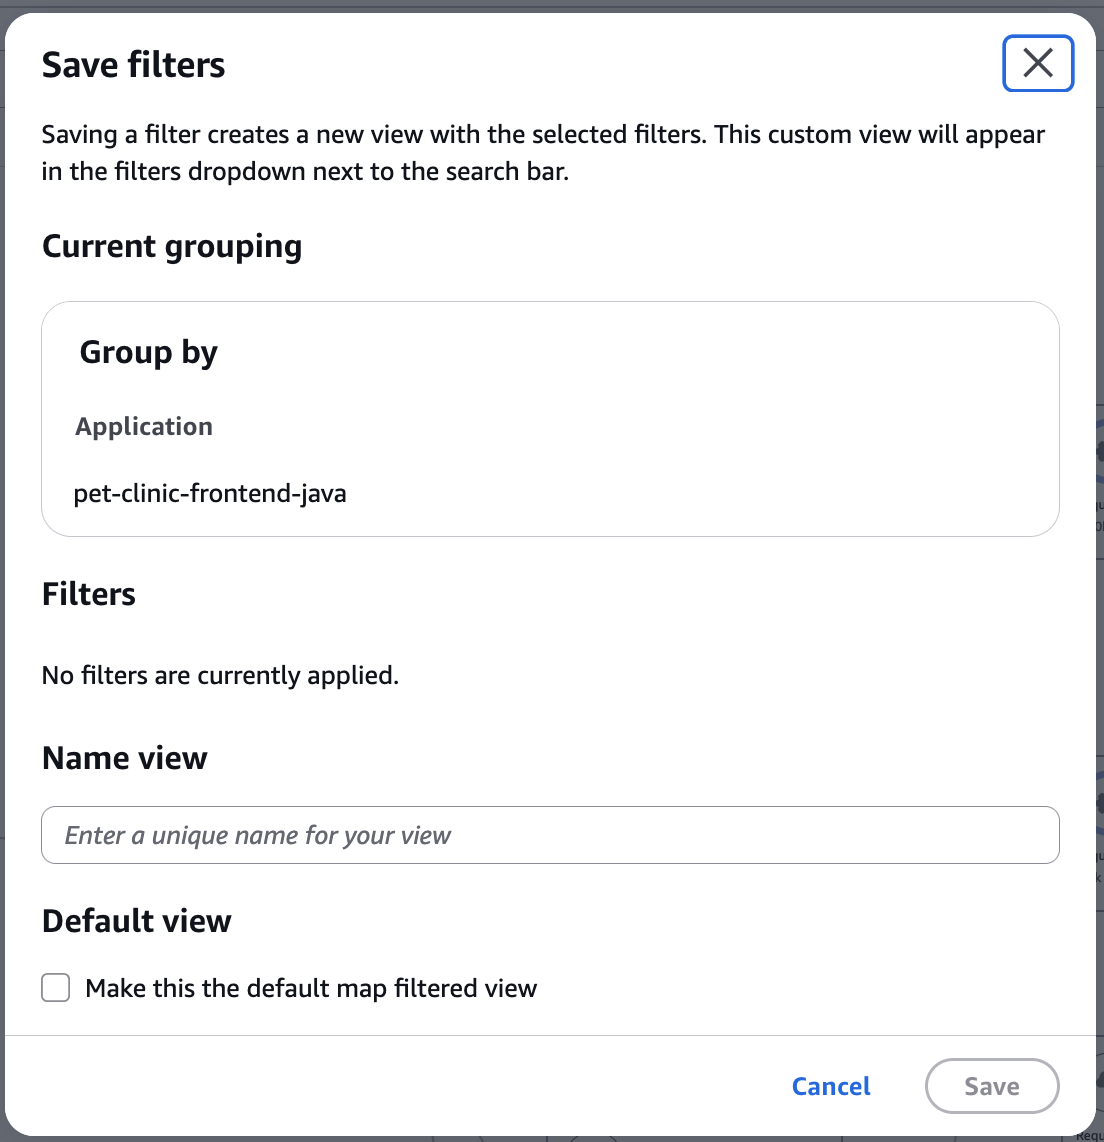The width and height of the screenshot is (1104, 1142).
Task: Click the Current grouping section heading
Action: pyautogui.click(x=171, y=246)
